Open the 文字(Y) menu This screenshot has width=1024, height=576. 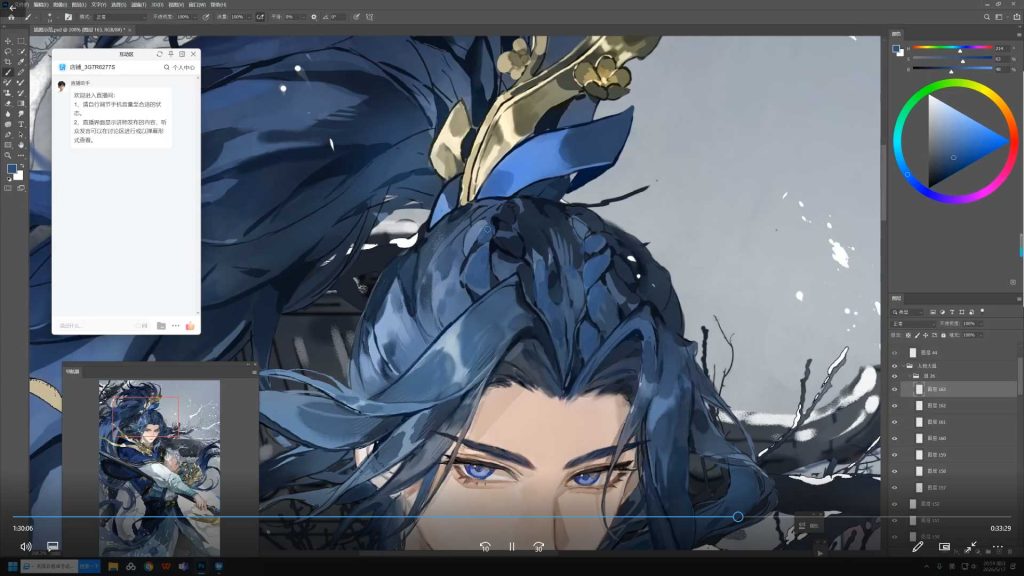[99, 5]
